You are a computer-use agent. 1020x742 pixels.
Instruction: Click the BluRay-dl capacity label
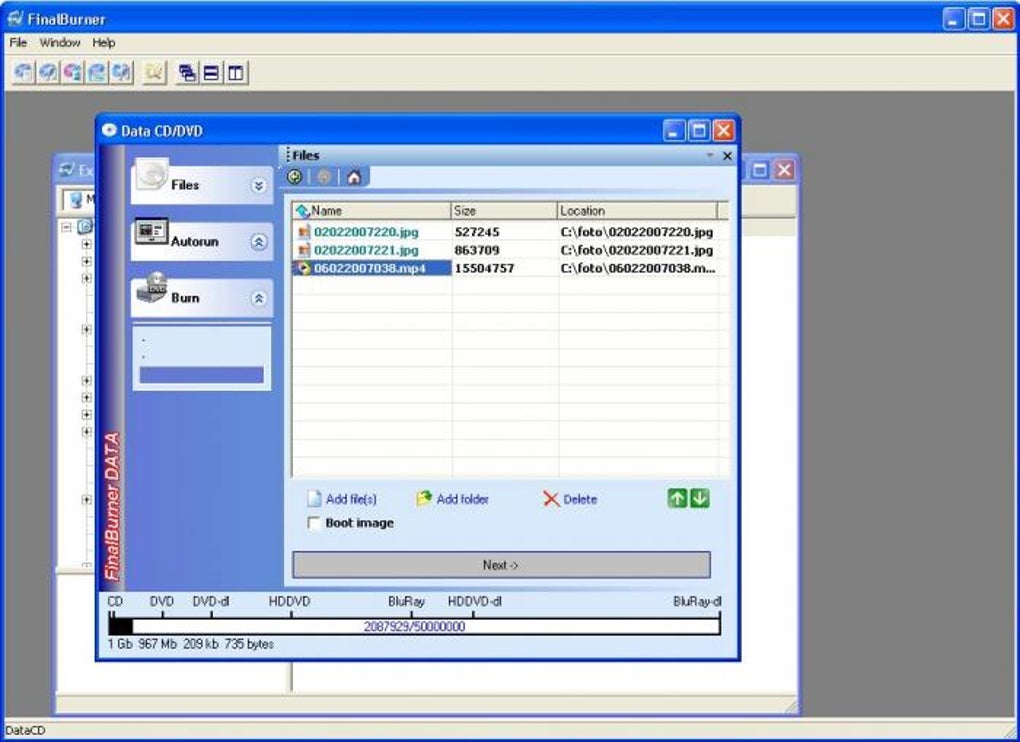pos(697,602)
